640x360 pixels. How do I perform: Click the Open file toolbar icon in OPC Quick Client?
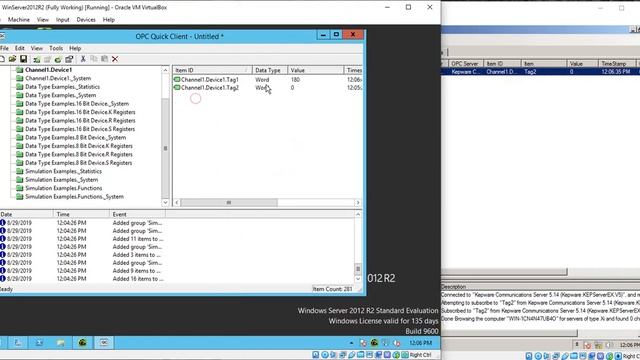tap(12, 59)
